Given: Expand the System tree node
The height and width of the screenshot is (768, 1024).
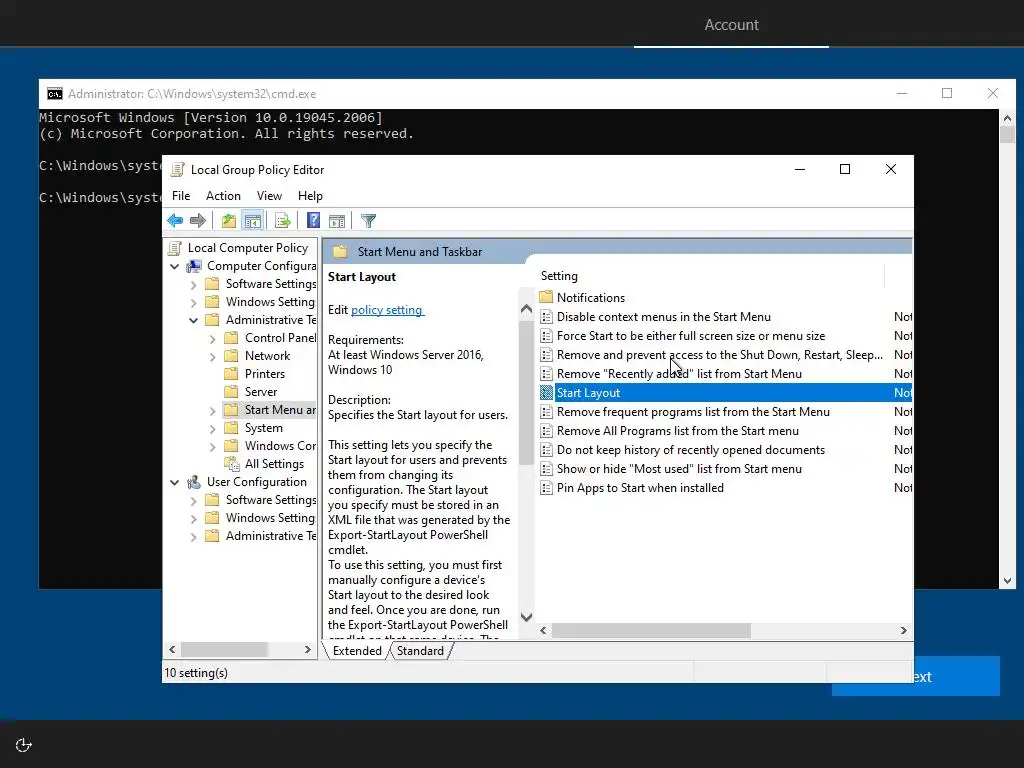Looking at the screenshot, I should point(212,428).
